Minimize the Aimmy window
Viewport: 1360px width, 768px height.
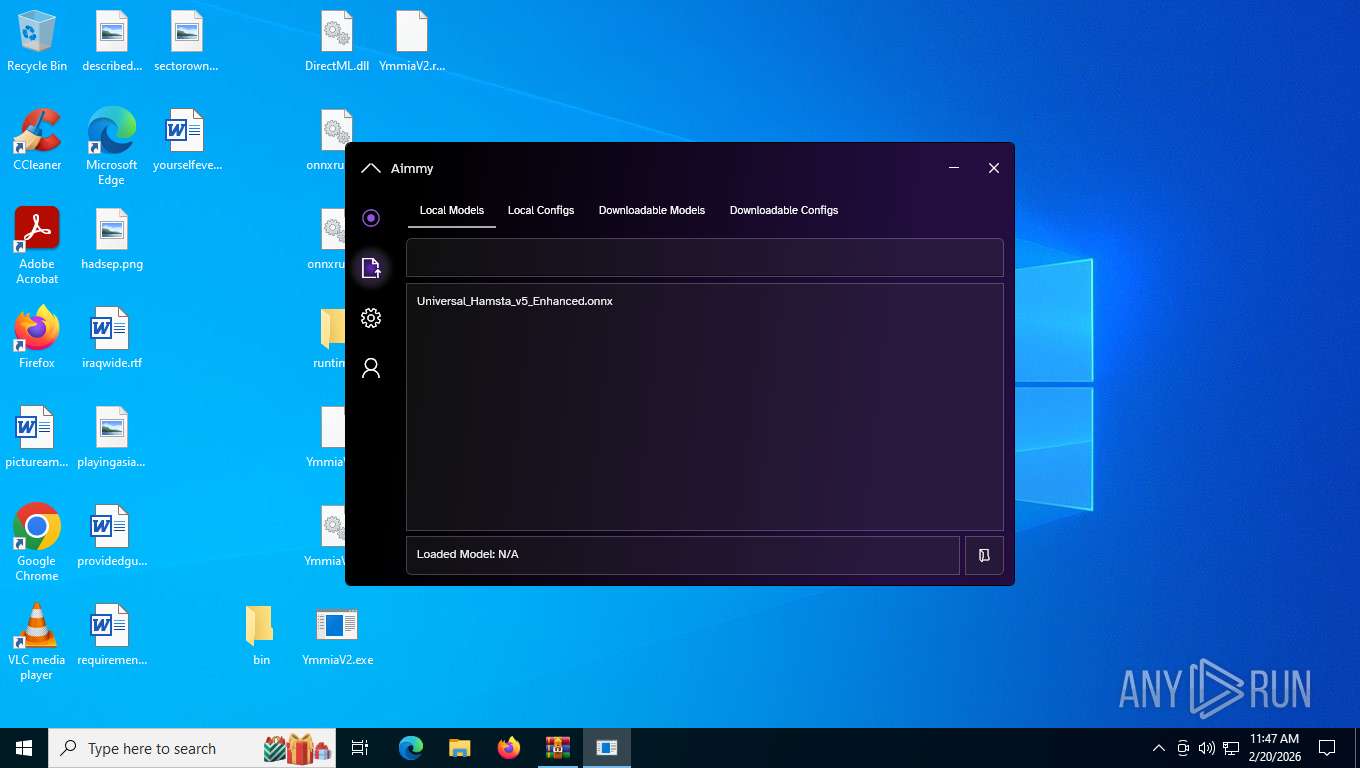coord(954,168)
